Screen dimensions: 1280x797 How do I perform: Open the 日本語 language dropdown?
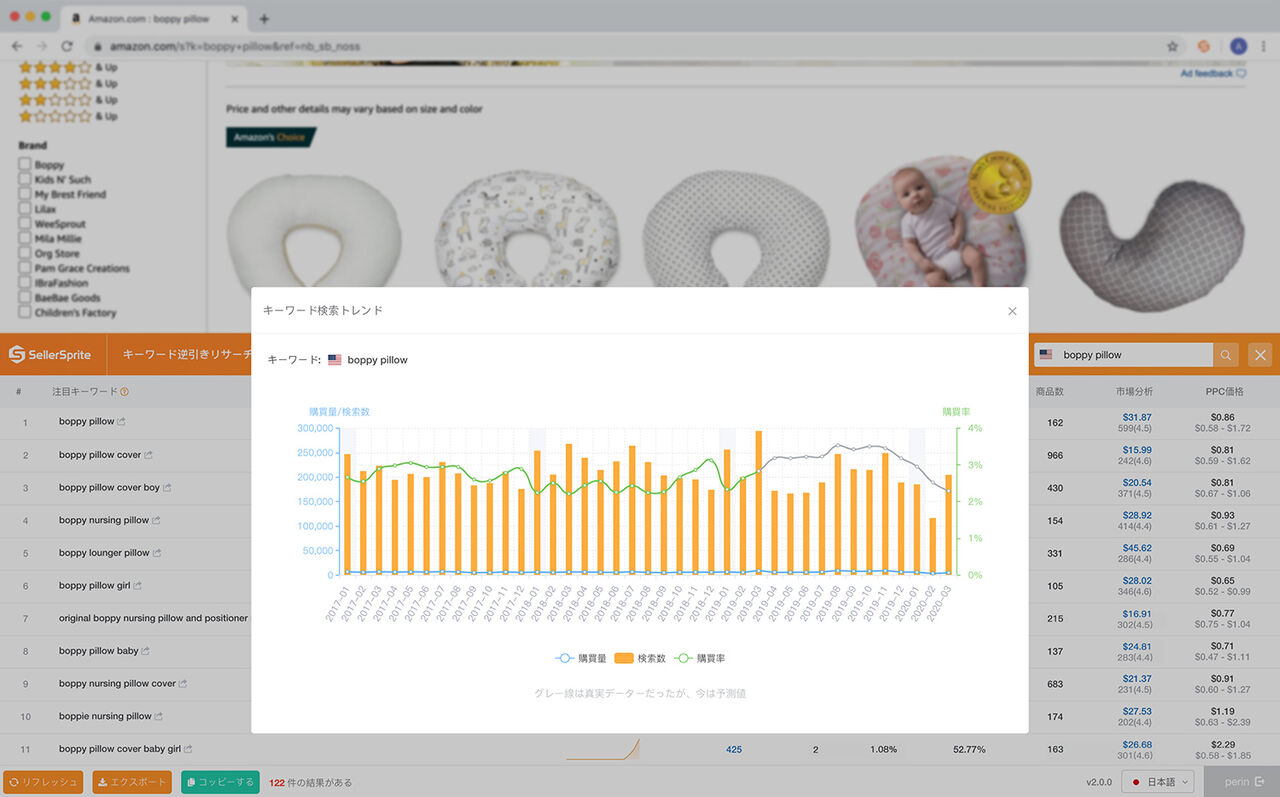[x=1158, y=782]
